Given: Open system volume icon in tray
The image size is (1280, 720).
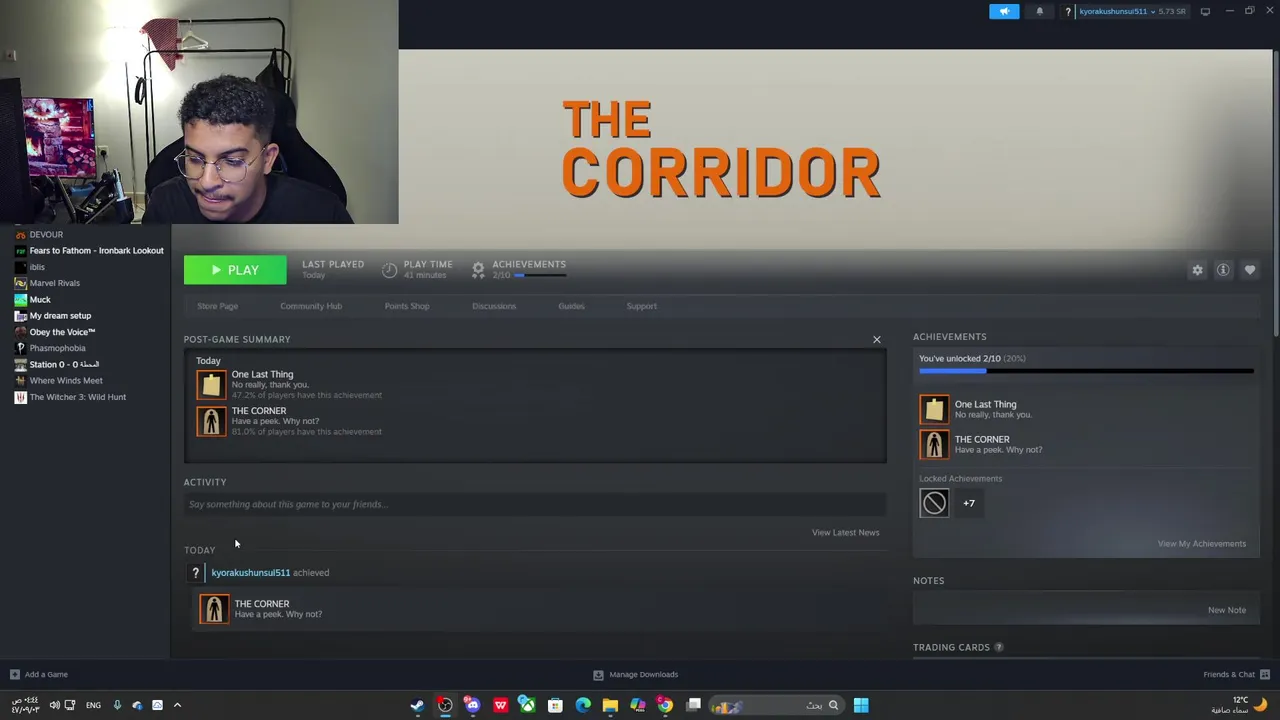Looking at the screenshot, I should pos(54,705).
